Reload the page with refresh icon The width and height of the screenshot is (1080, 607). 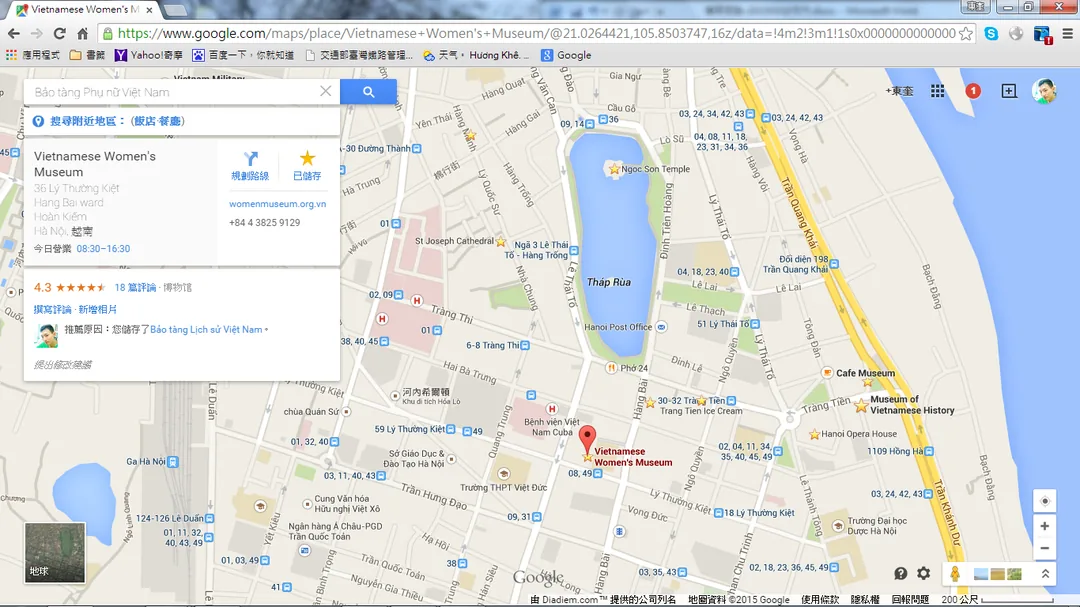click(59, 33)
